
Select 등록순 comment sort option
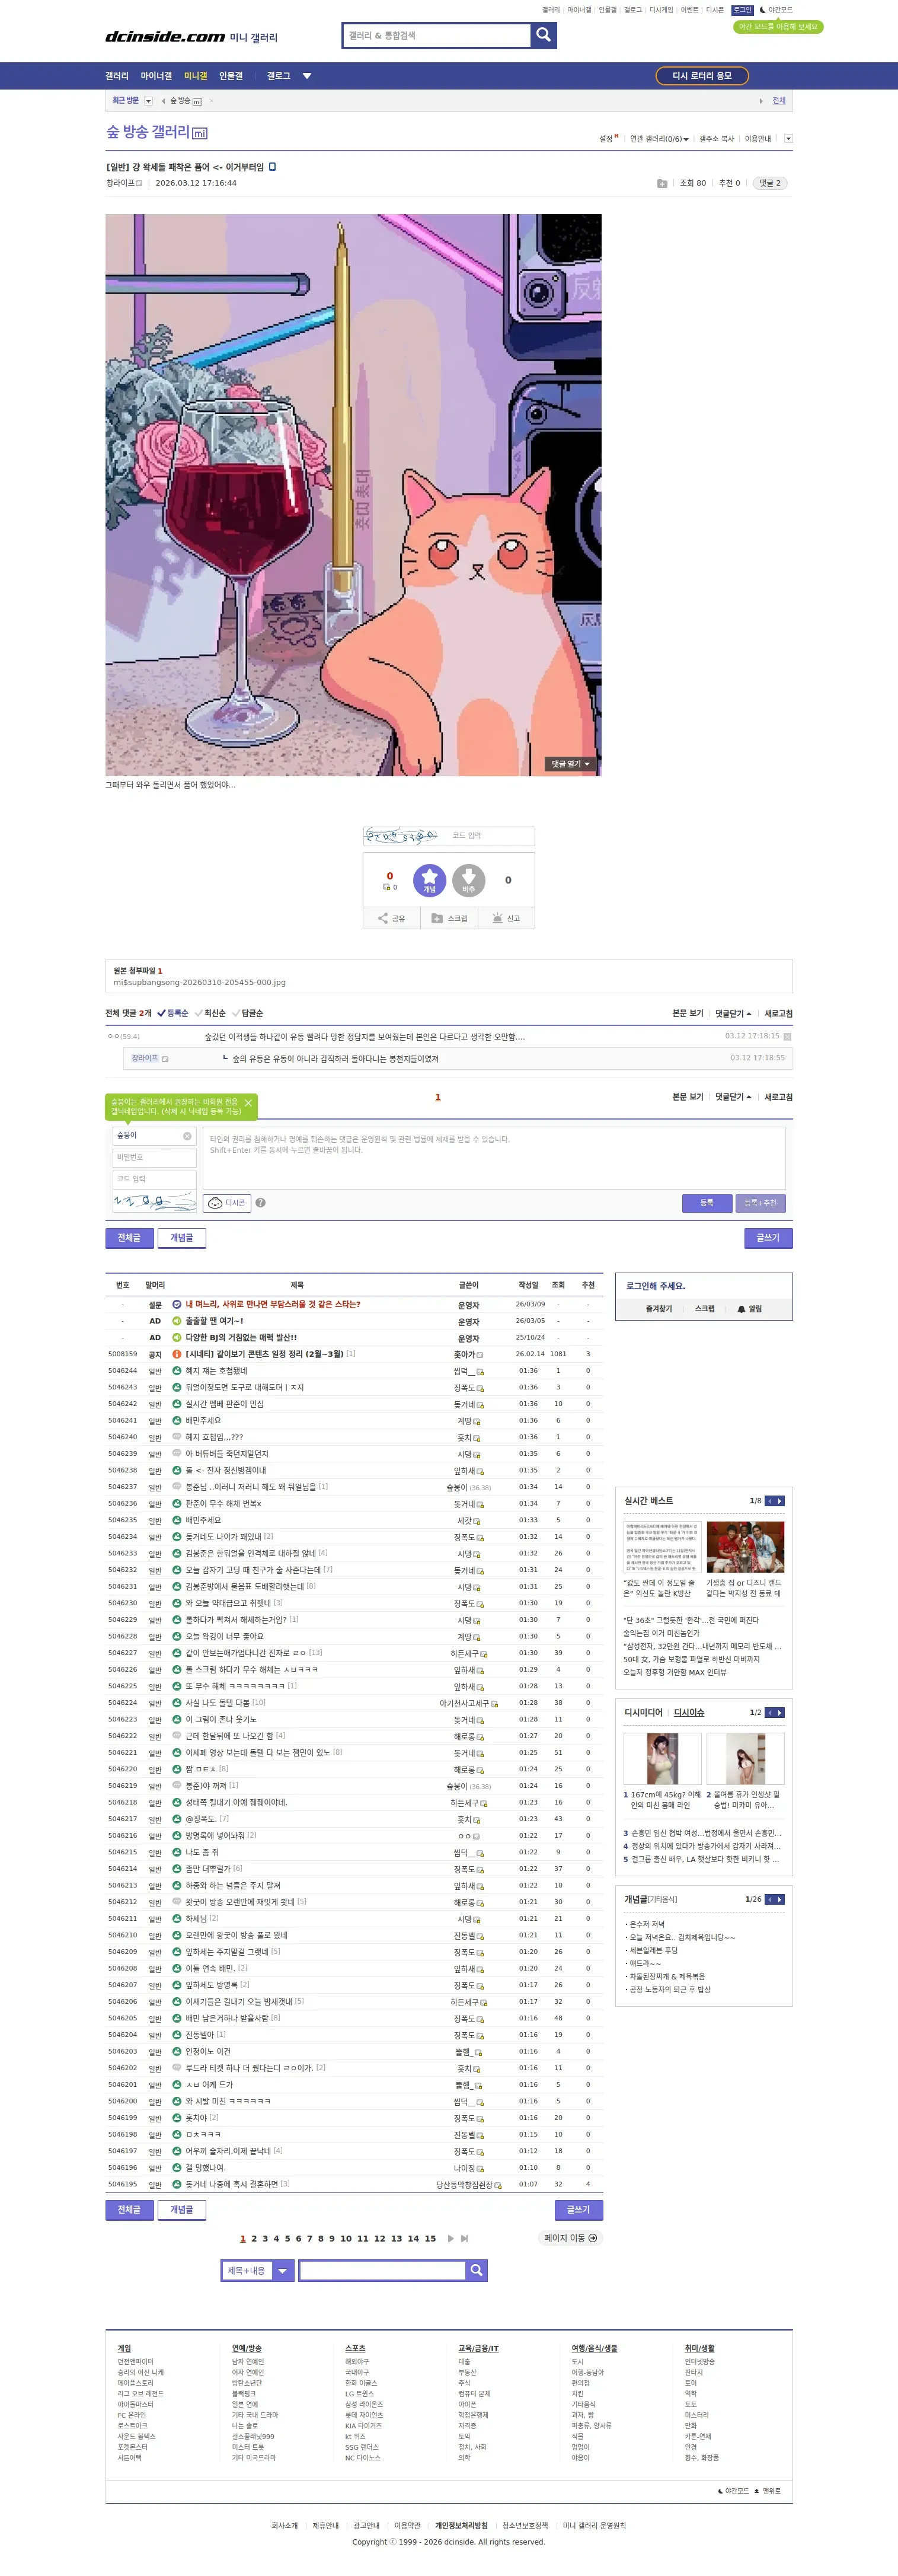[172, 1013]
